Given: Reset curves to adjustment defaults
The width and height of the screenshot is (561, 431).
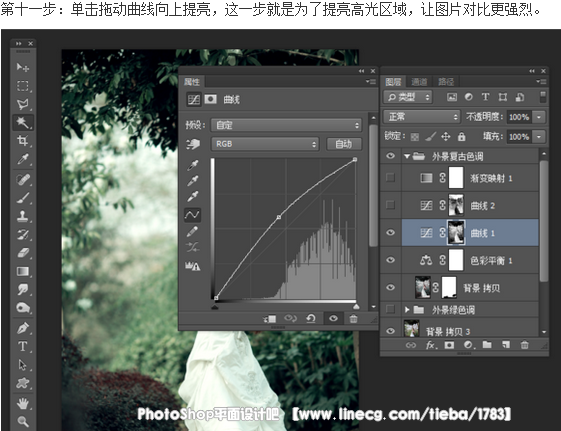Looking at the screenshot, I should click(x=311, y=318).
